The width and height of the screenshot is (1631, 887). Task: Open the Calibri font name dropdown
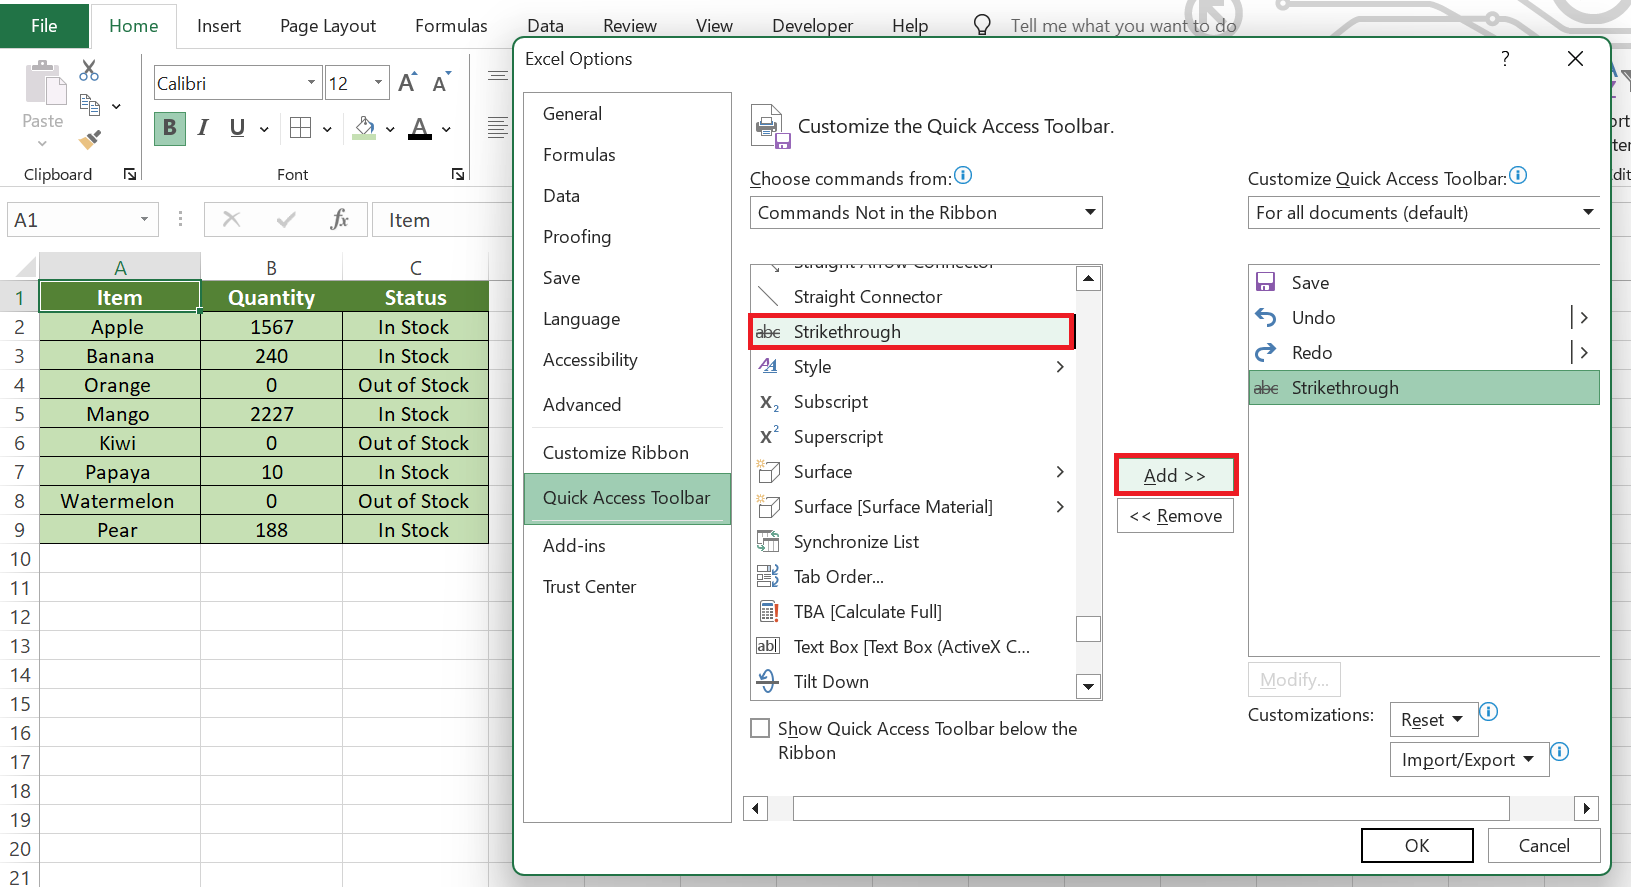[x=311, y=83]
